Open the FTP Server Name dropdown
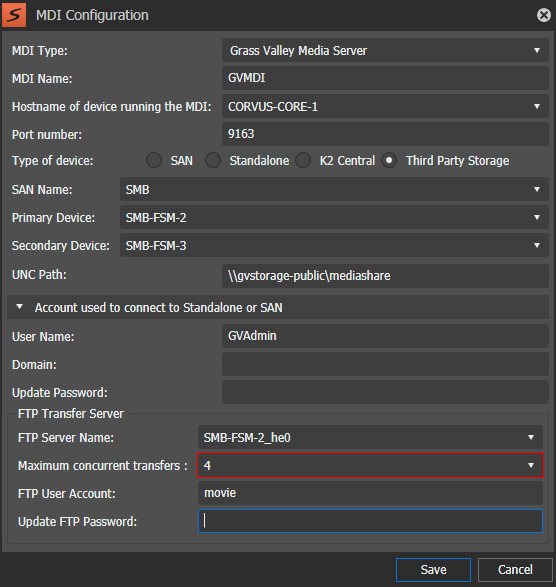 370,437
